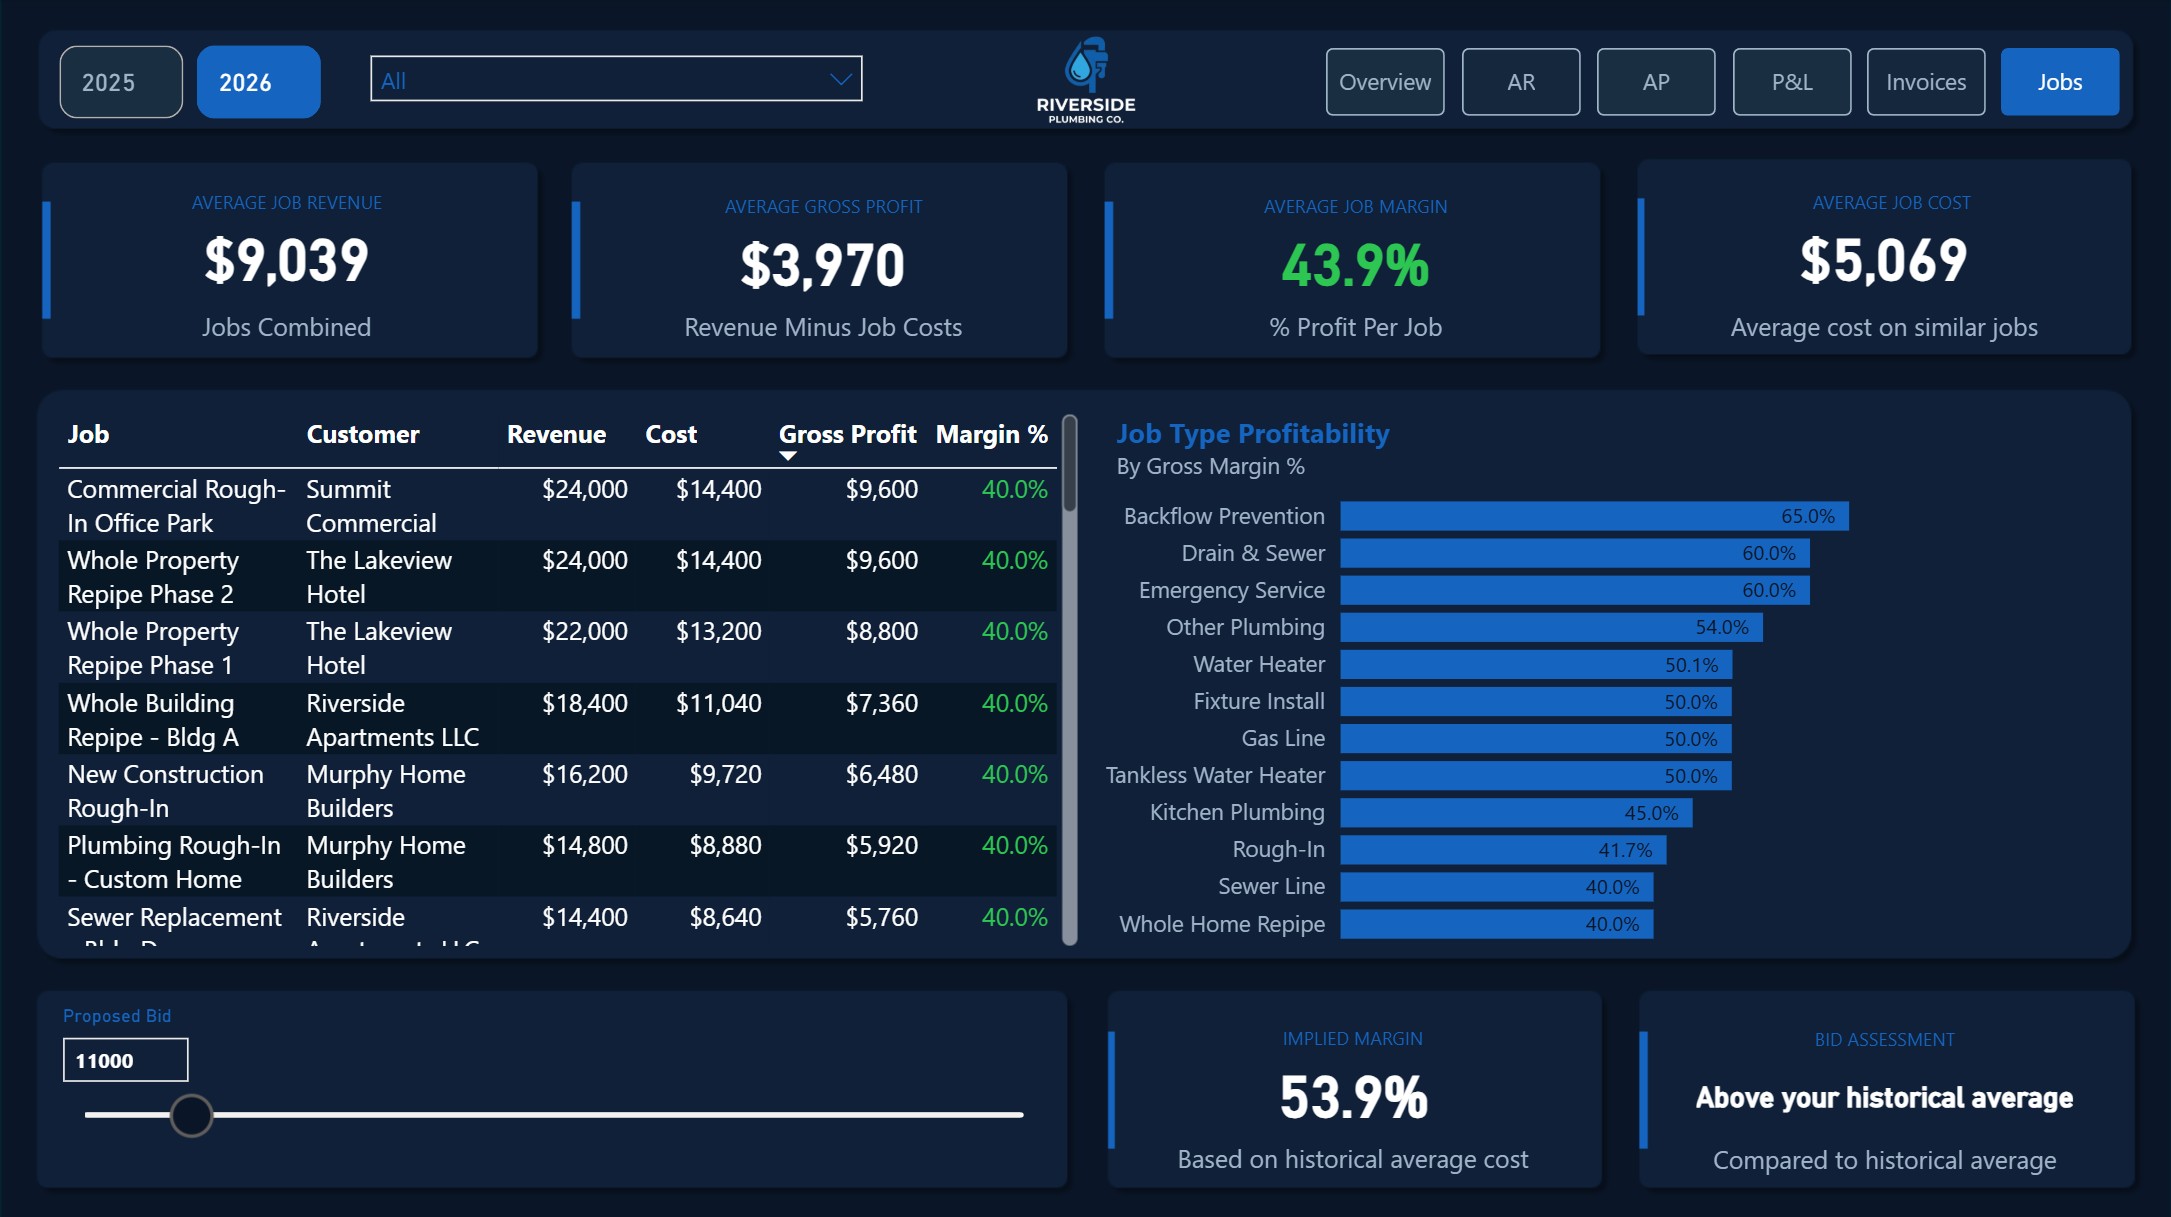Click the Job Type Profitability chart title

(x=1253, y=433)
